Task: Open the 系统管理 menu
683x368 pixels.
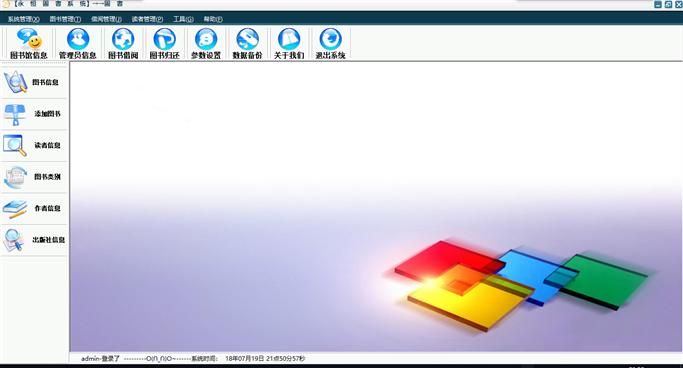Action: pyautogui.click(x=24, y=19)
